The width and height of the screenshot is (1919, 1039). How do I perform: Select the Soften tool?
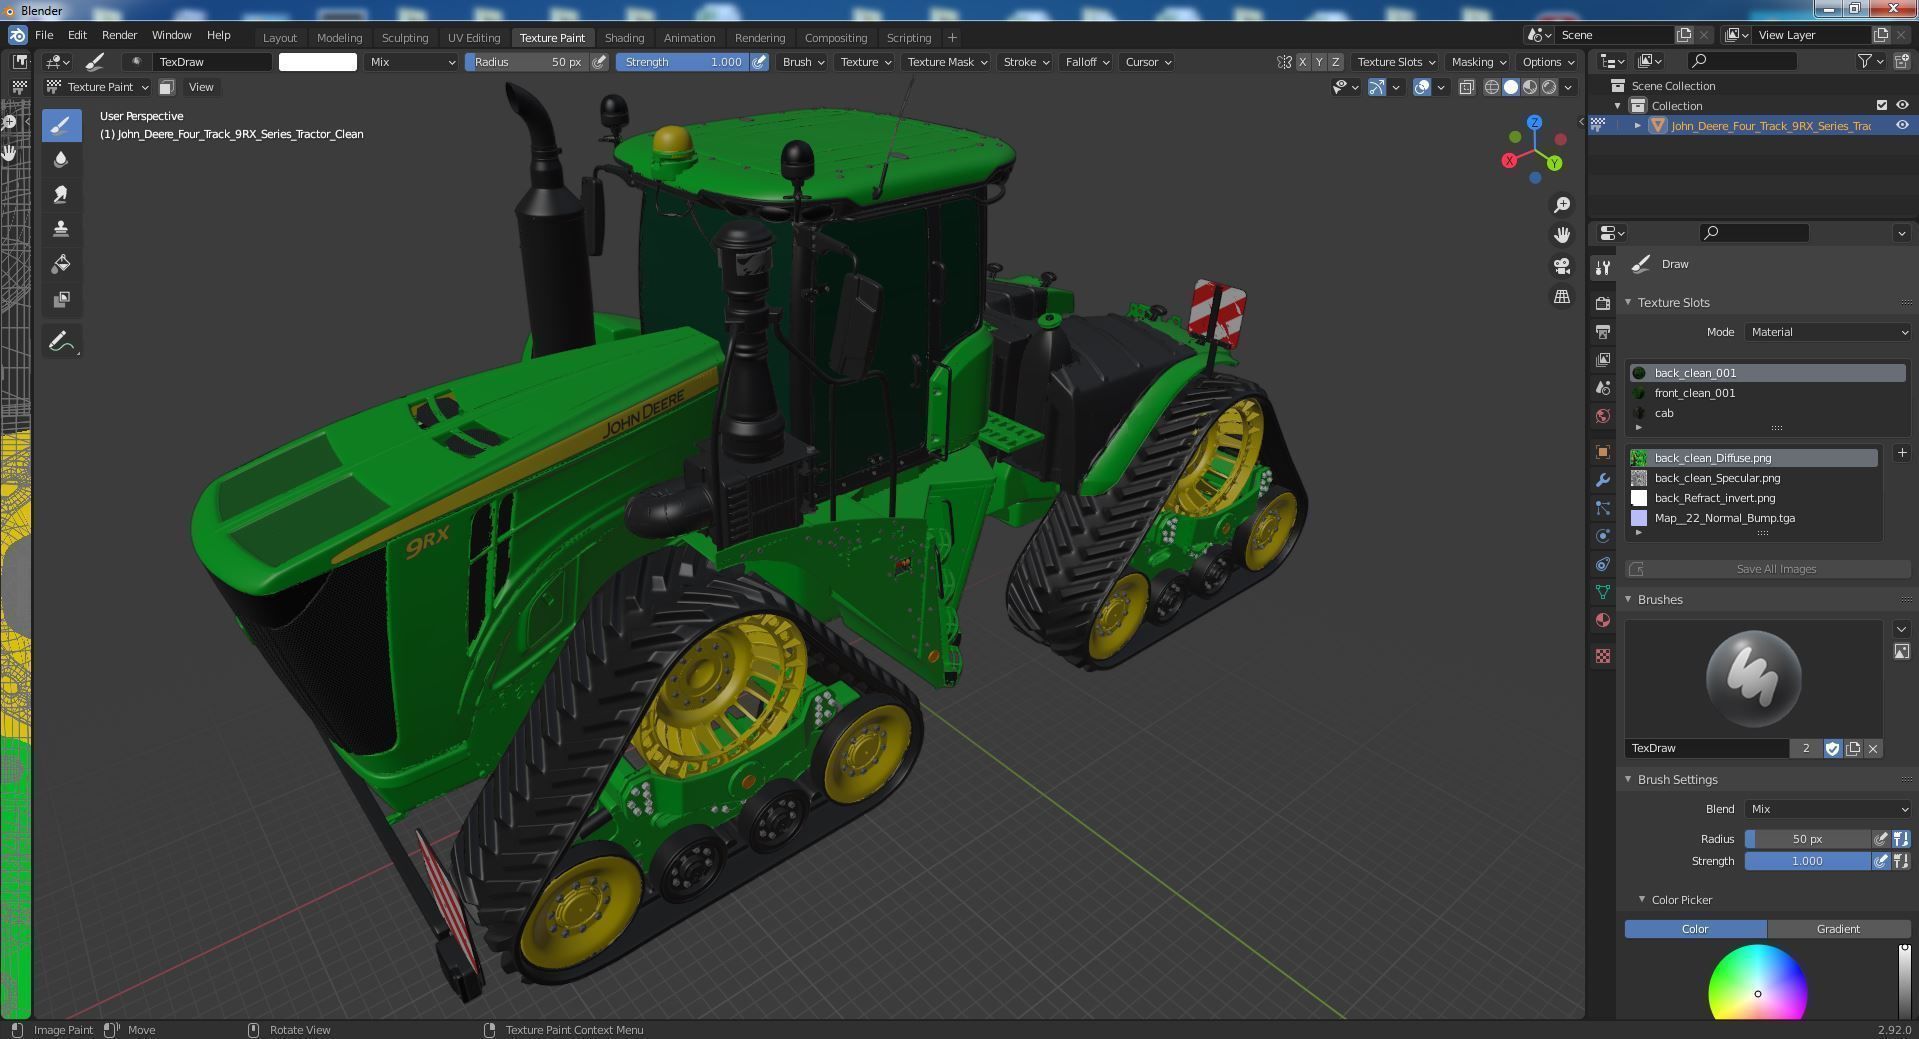click(x=61, y=160)
